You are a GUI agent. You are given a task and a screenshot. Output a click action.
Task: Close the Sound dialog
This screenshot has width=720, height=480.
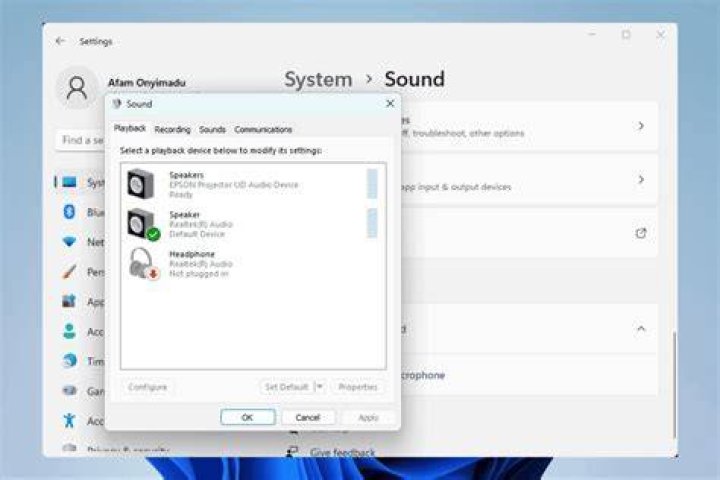(390, 104)
